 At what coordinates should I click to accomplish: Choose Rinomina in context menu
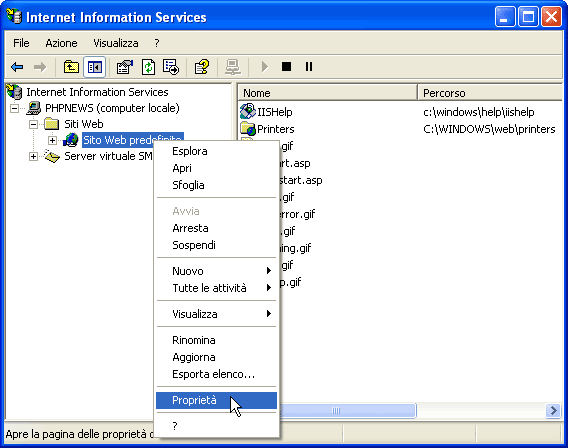[217, 340]
